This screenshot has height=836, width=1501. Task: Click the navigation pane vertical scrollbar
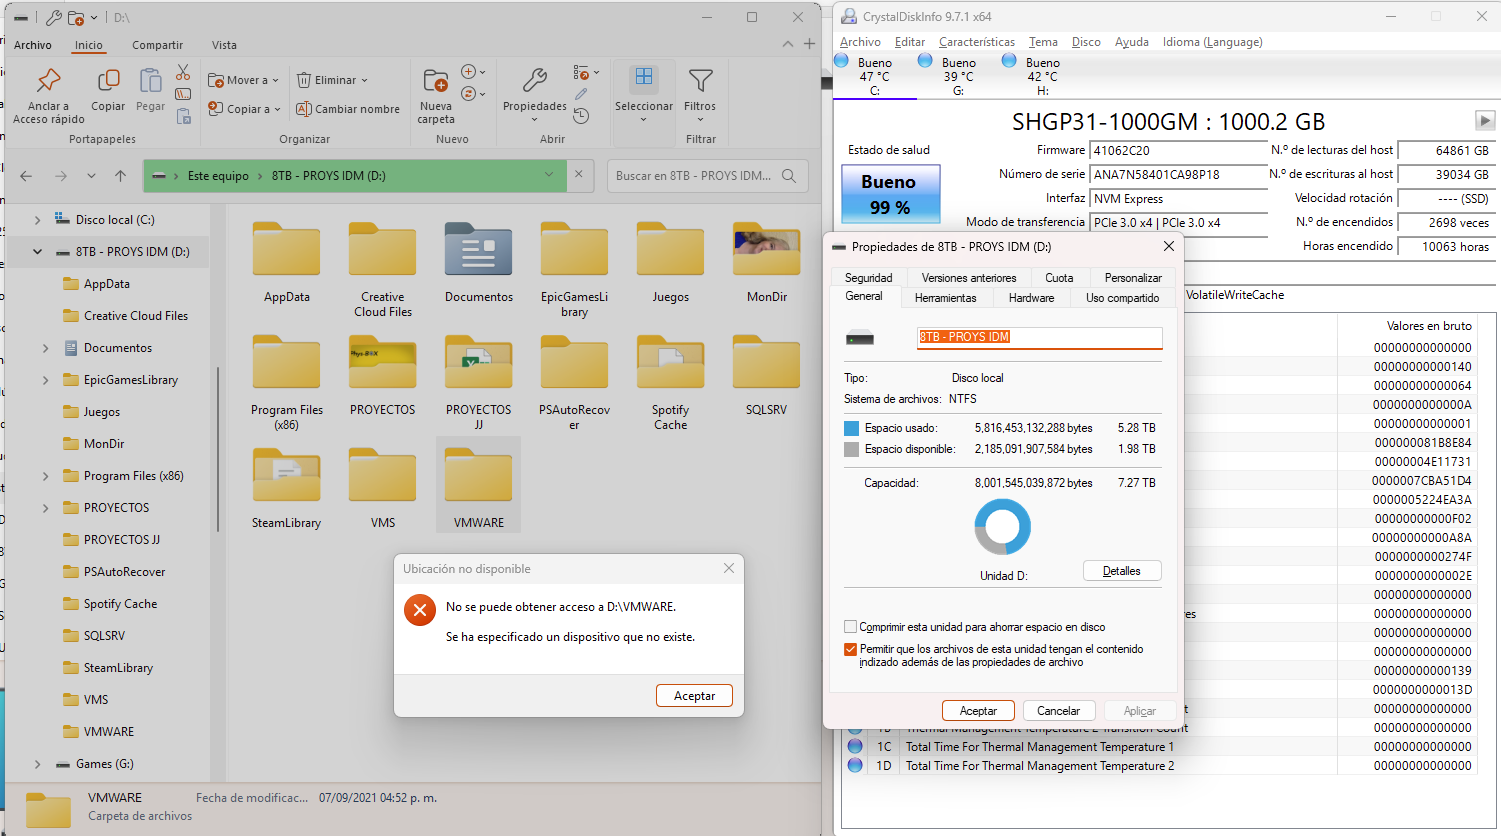click(217, 450)
